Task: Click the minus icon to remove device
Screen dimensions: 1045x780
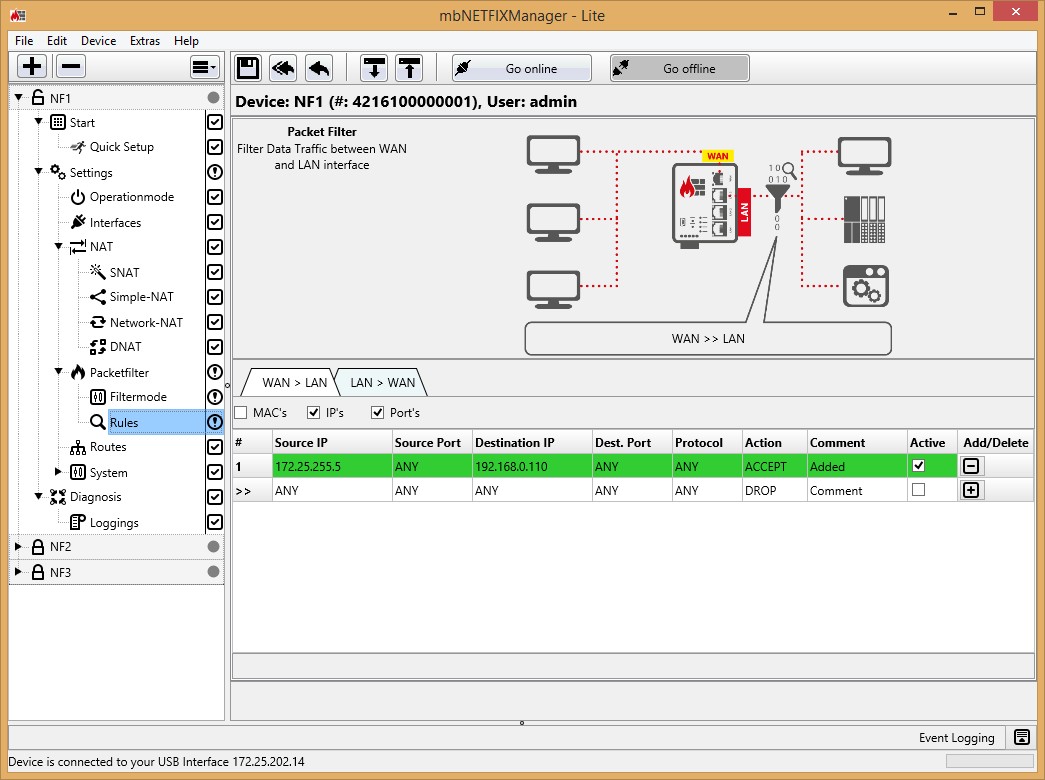Action: (70, 67)
